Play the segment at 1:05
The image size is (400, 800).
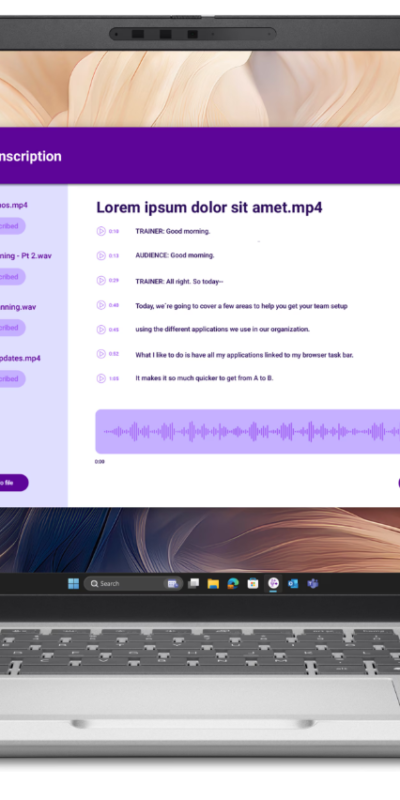pos(101,378)
